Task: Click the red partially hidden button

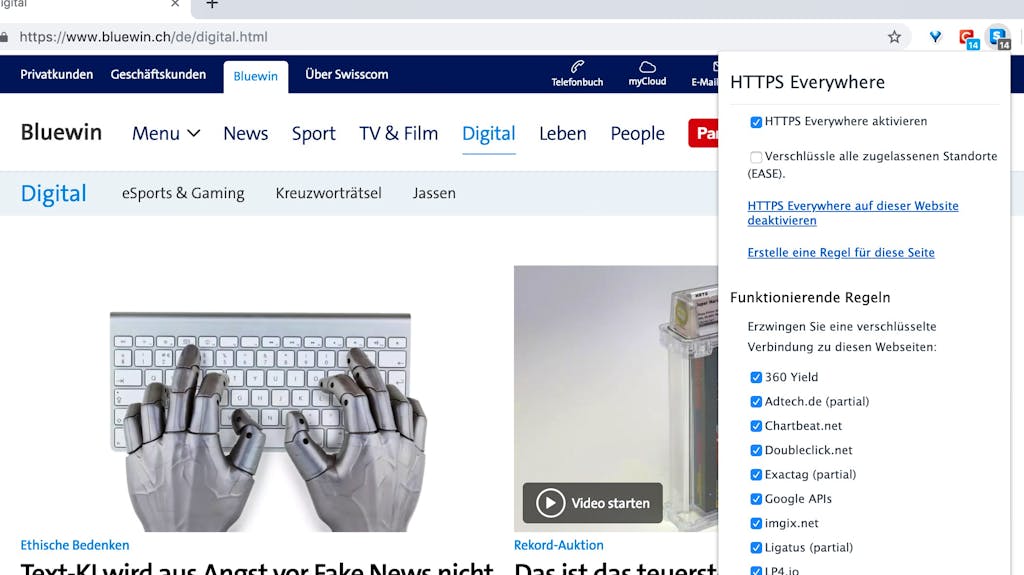Action: point(703,133)
